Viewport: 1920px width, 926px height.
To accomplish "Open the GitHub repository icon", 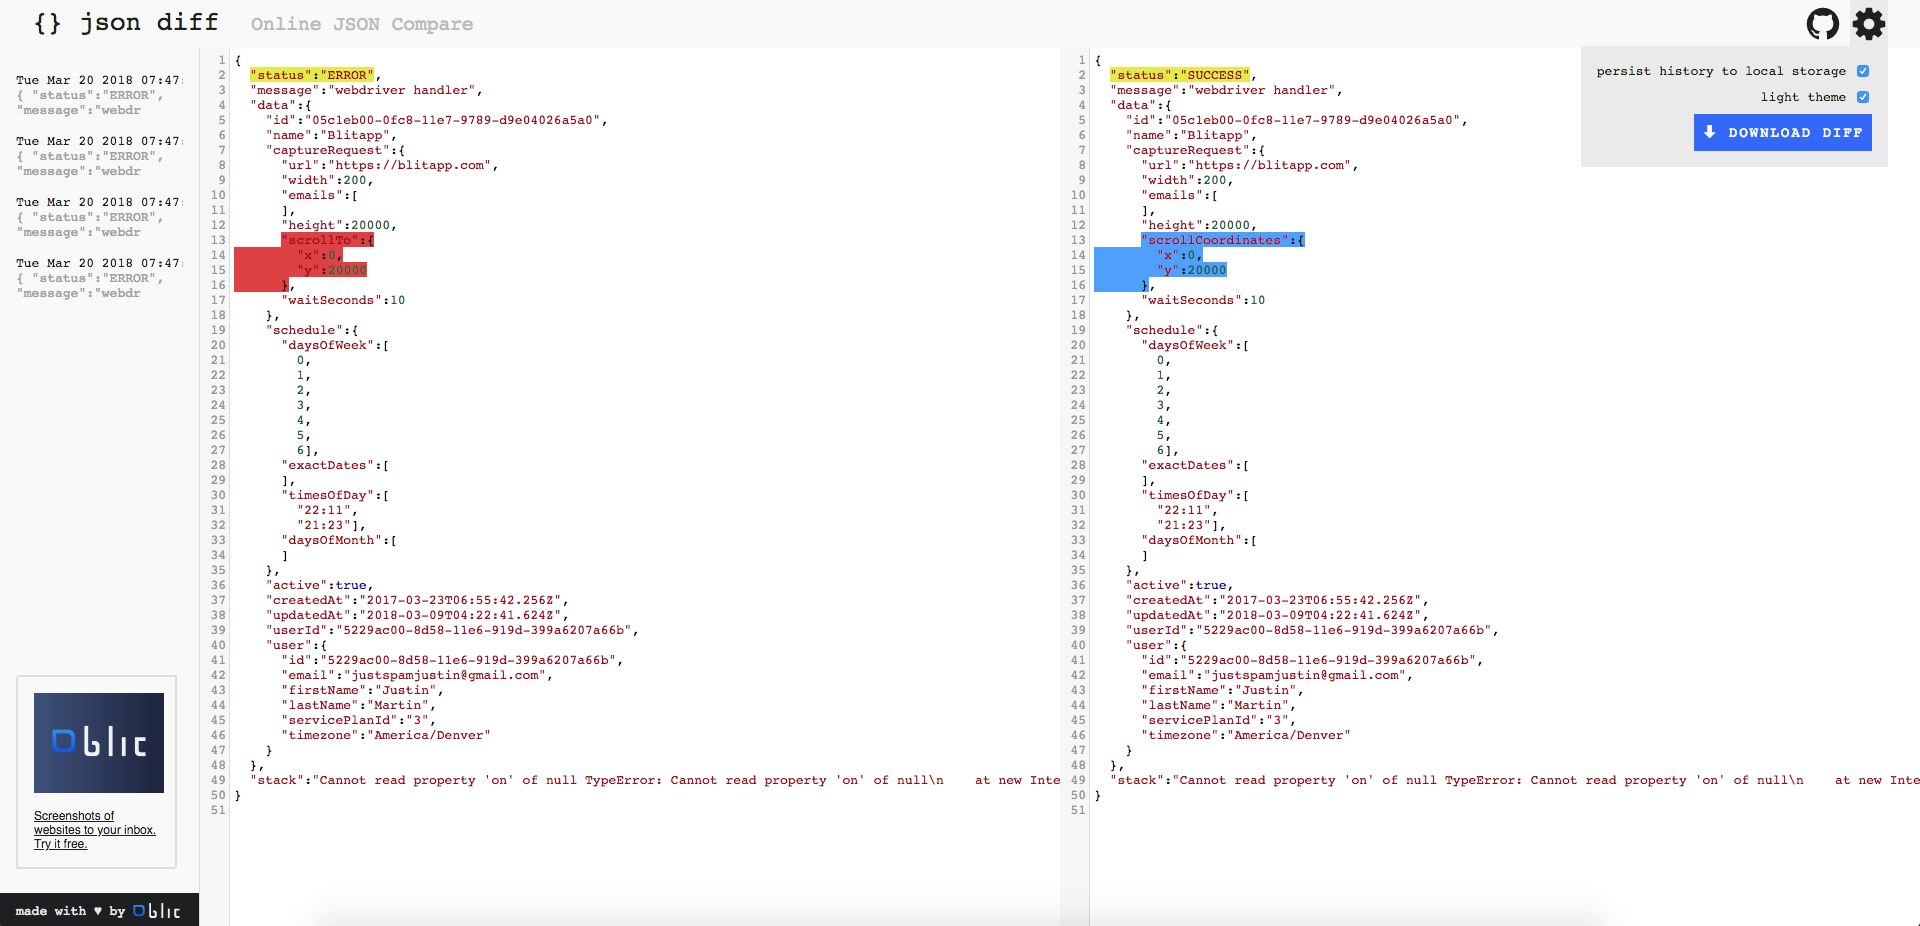I will (1822, 23).
